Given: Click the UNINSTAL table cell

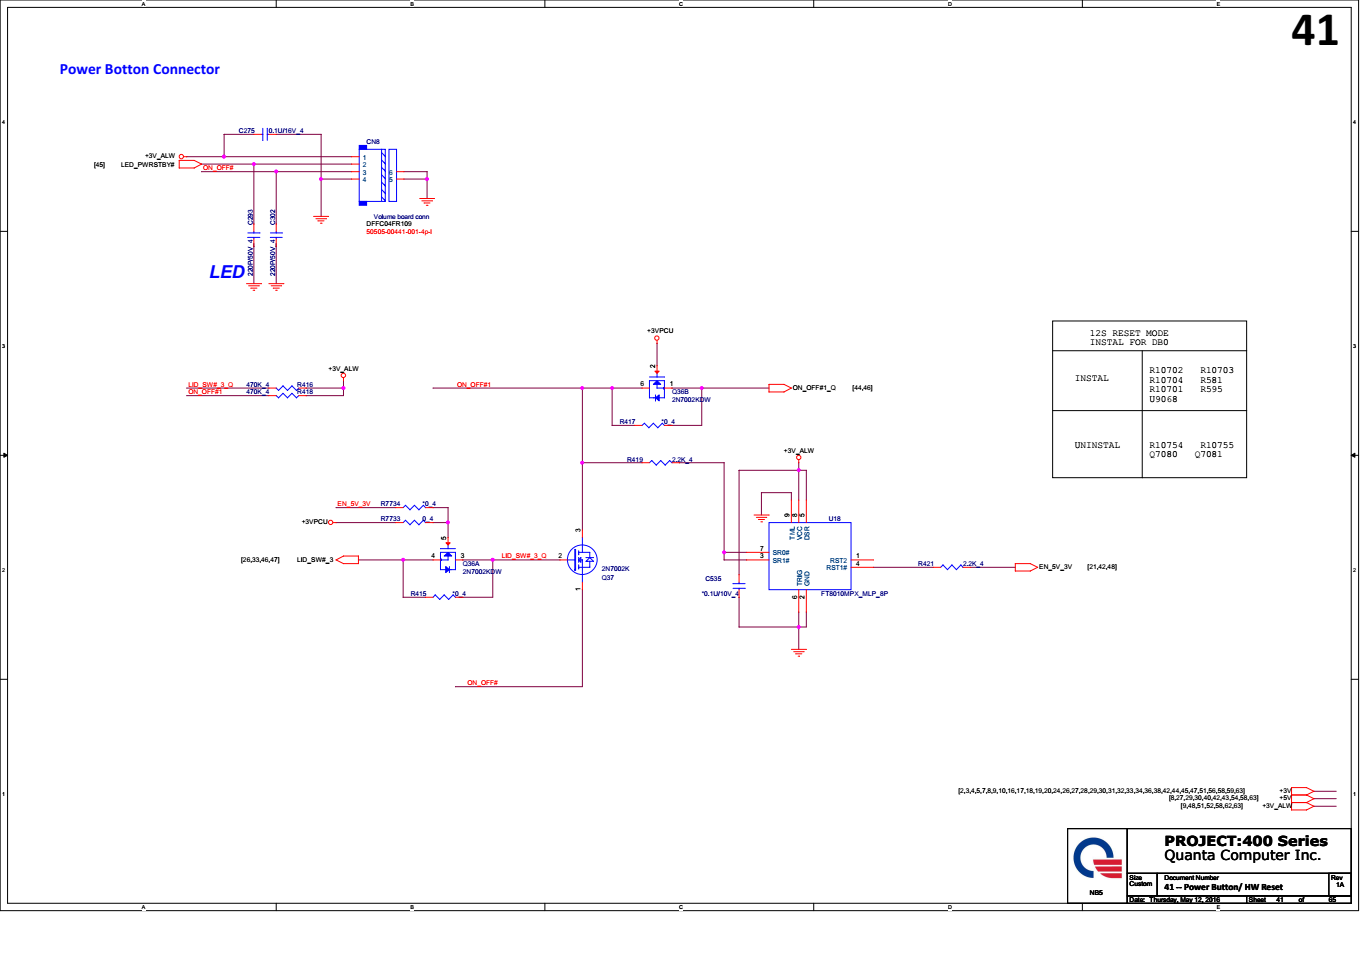Looking at the screenshot, I should [1097, 446].
